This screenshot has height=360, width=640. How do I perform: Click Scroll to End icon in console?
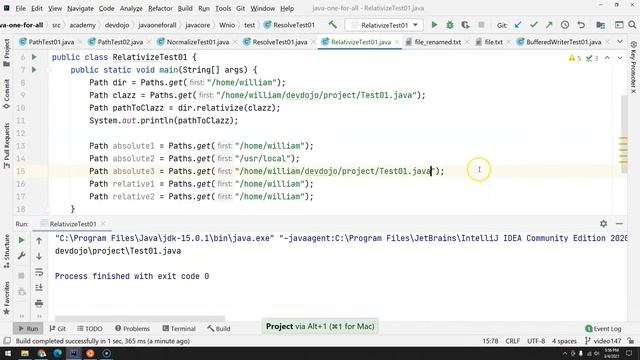(39, 287)
